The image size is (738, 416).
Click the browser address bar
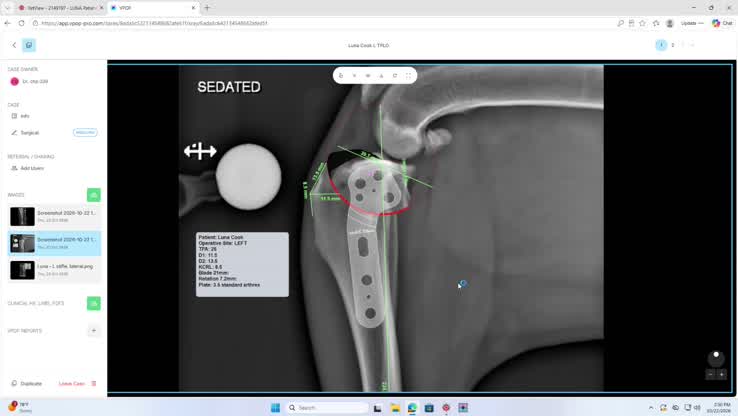coord(322,23)
